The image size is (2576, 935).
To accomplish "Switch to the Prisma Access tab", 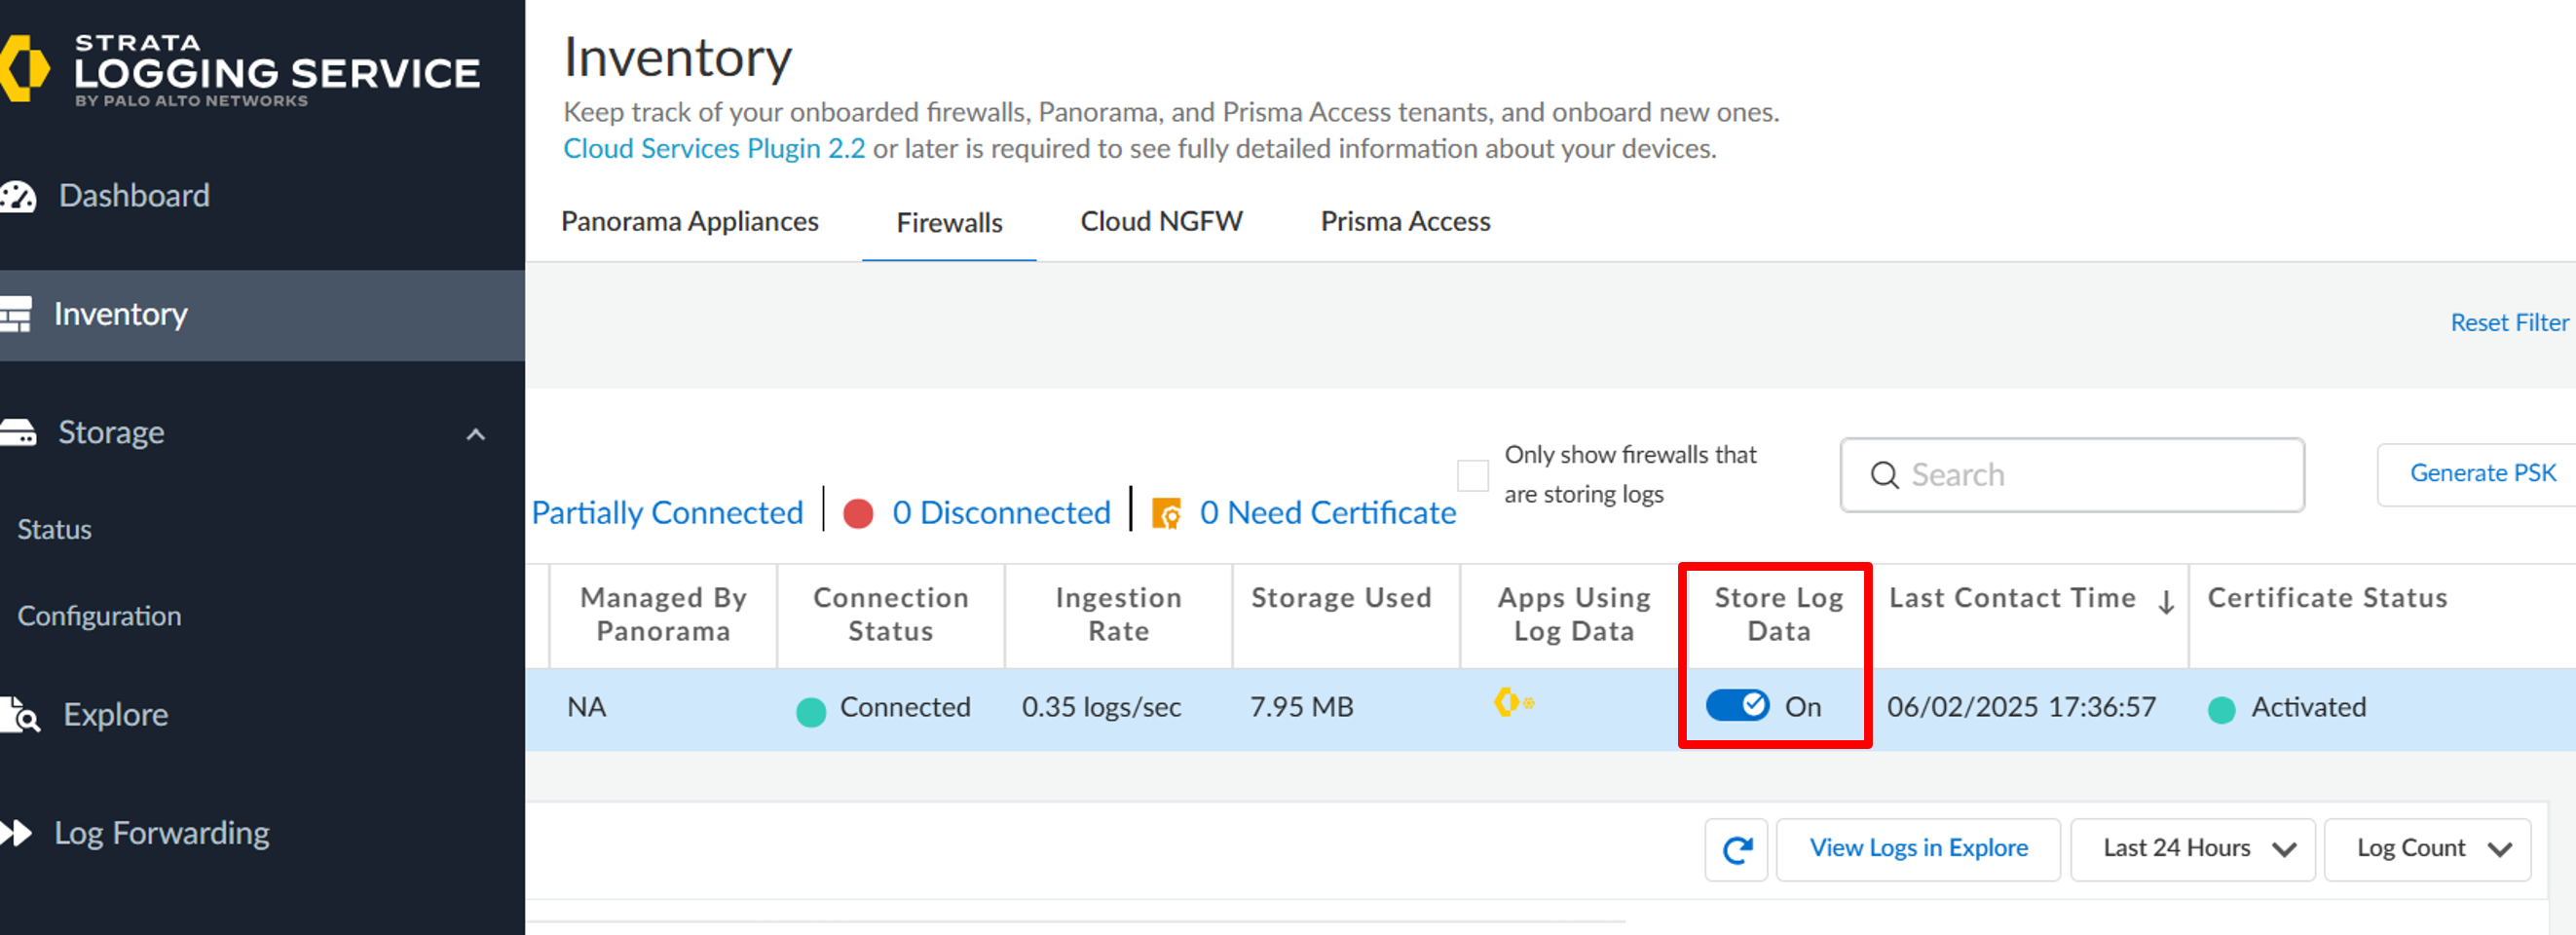I will pyautogui.click(x=1405, y=222).
